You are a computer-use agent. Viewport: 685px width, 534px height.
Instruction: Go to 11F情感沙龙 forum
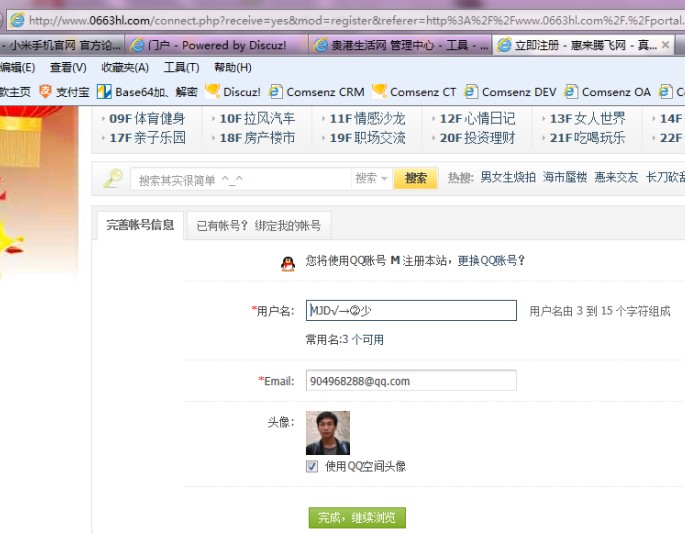click(x=367, y=118)
